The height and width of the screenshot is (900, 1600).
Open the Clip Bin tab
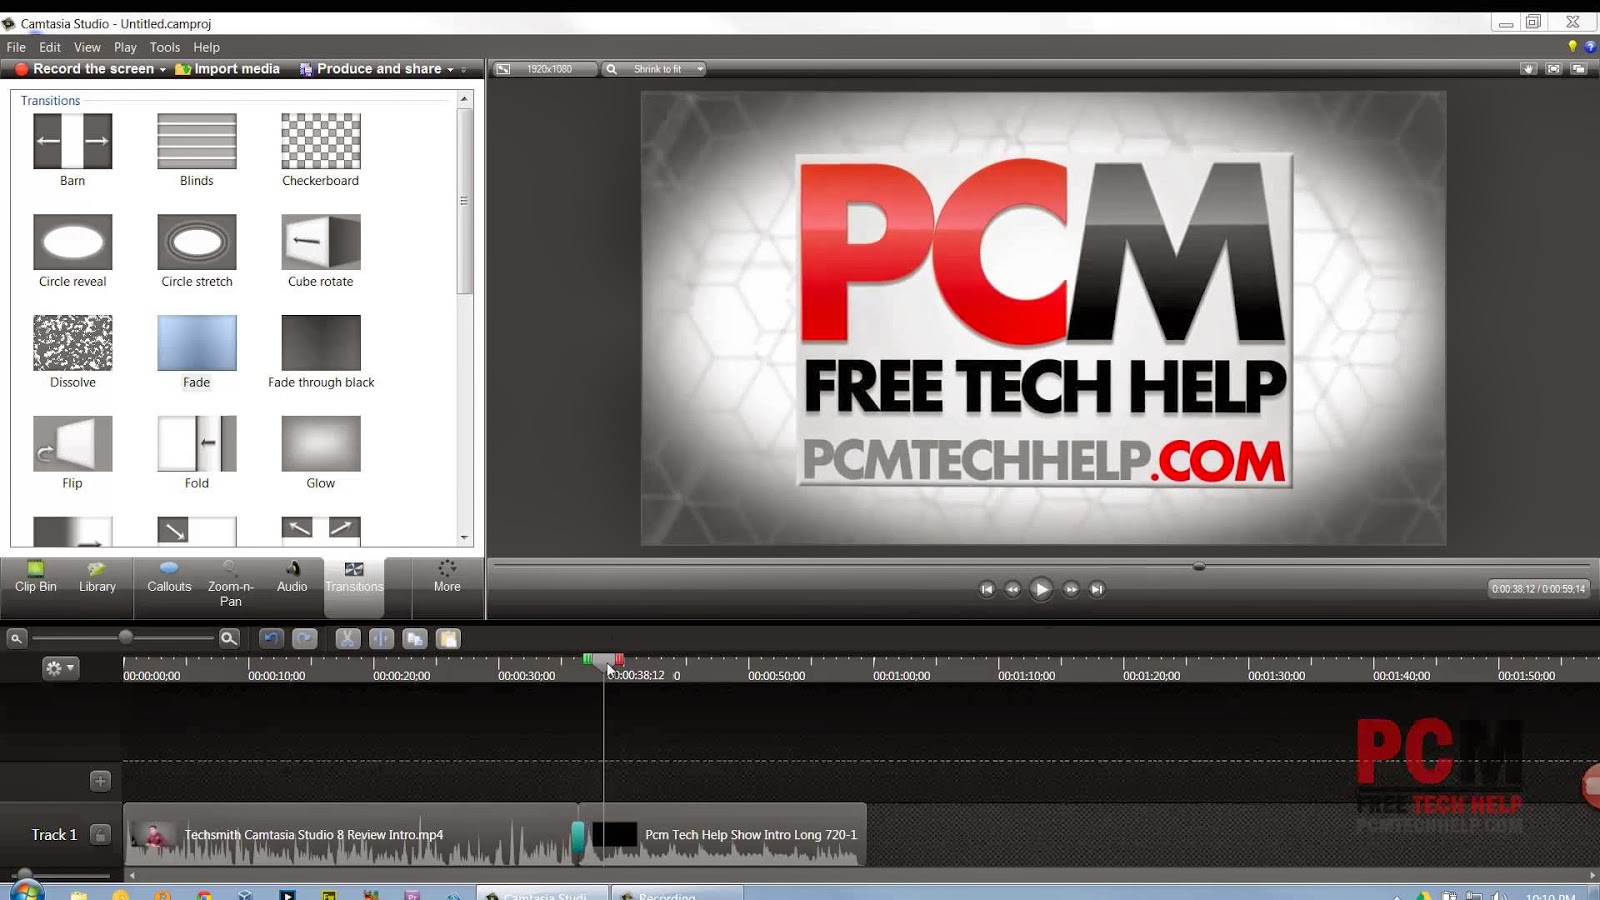[36, 578]
